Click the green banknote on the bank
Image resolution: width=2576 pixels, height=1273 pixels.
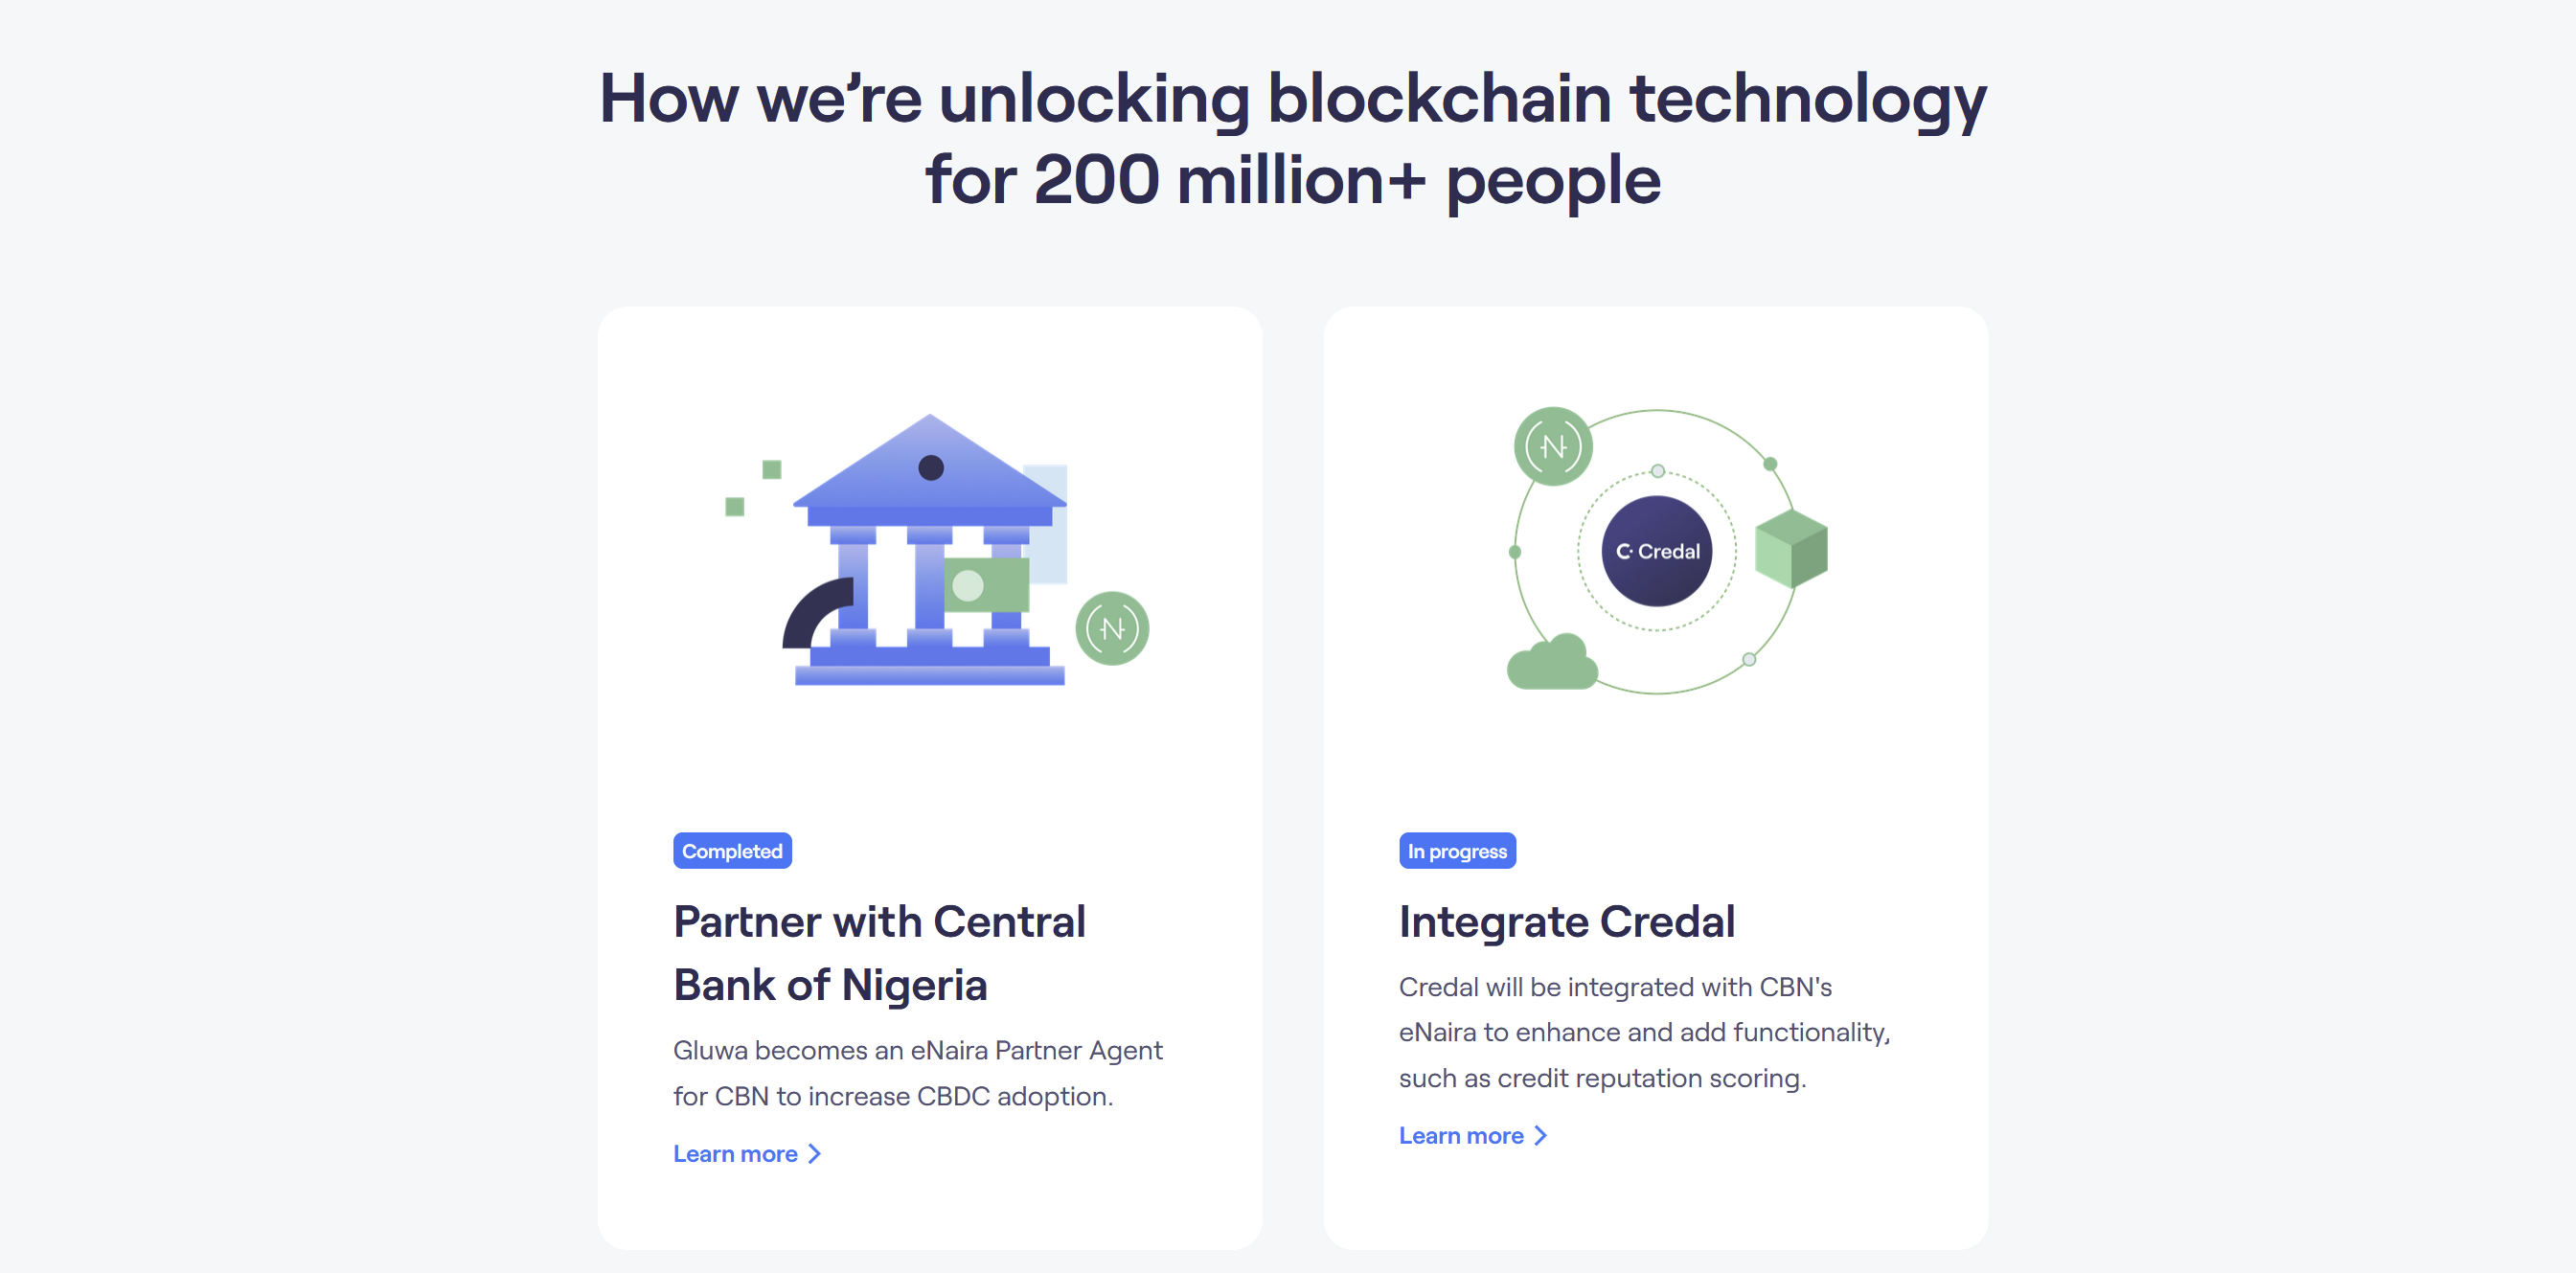(x=986, y=585)
